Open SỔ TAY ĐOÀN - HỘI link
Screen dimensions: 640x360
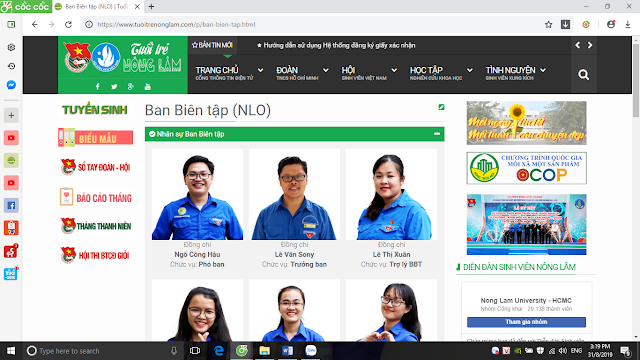pyautogui.click(x=96, y=167)
